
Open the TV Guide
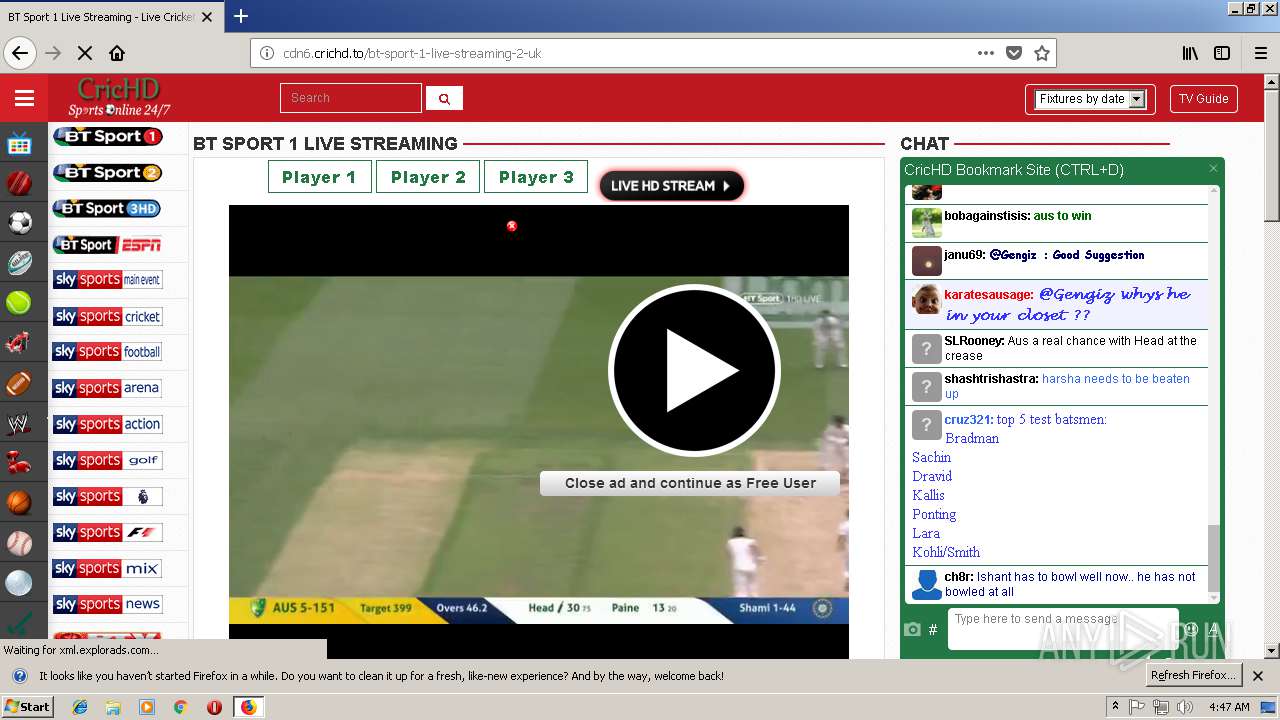coord(1203,99)
